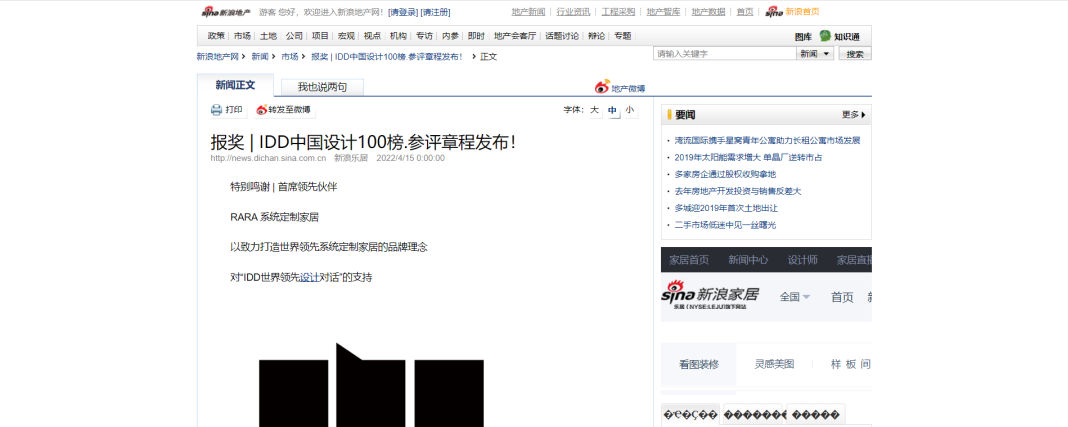Set font size to 小
The width and height of the screenshot is (1068, 427).
(x=629, y=110)
